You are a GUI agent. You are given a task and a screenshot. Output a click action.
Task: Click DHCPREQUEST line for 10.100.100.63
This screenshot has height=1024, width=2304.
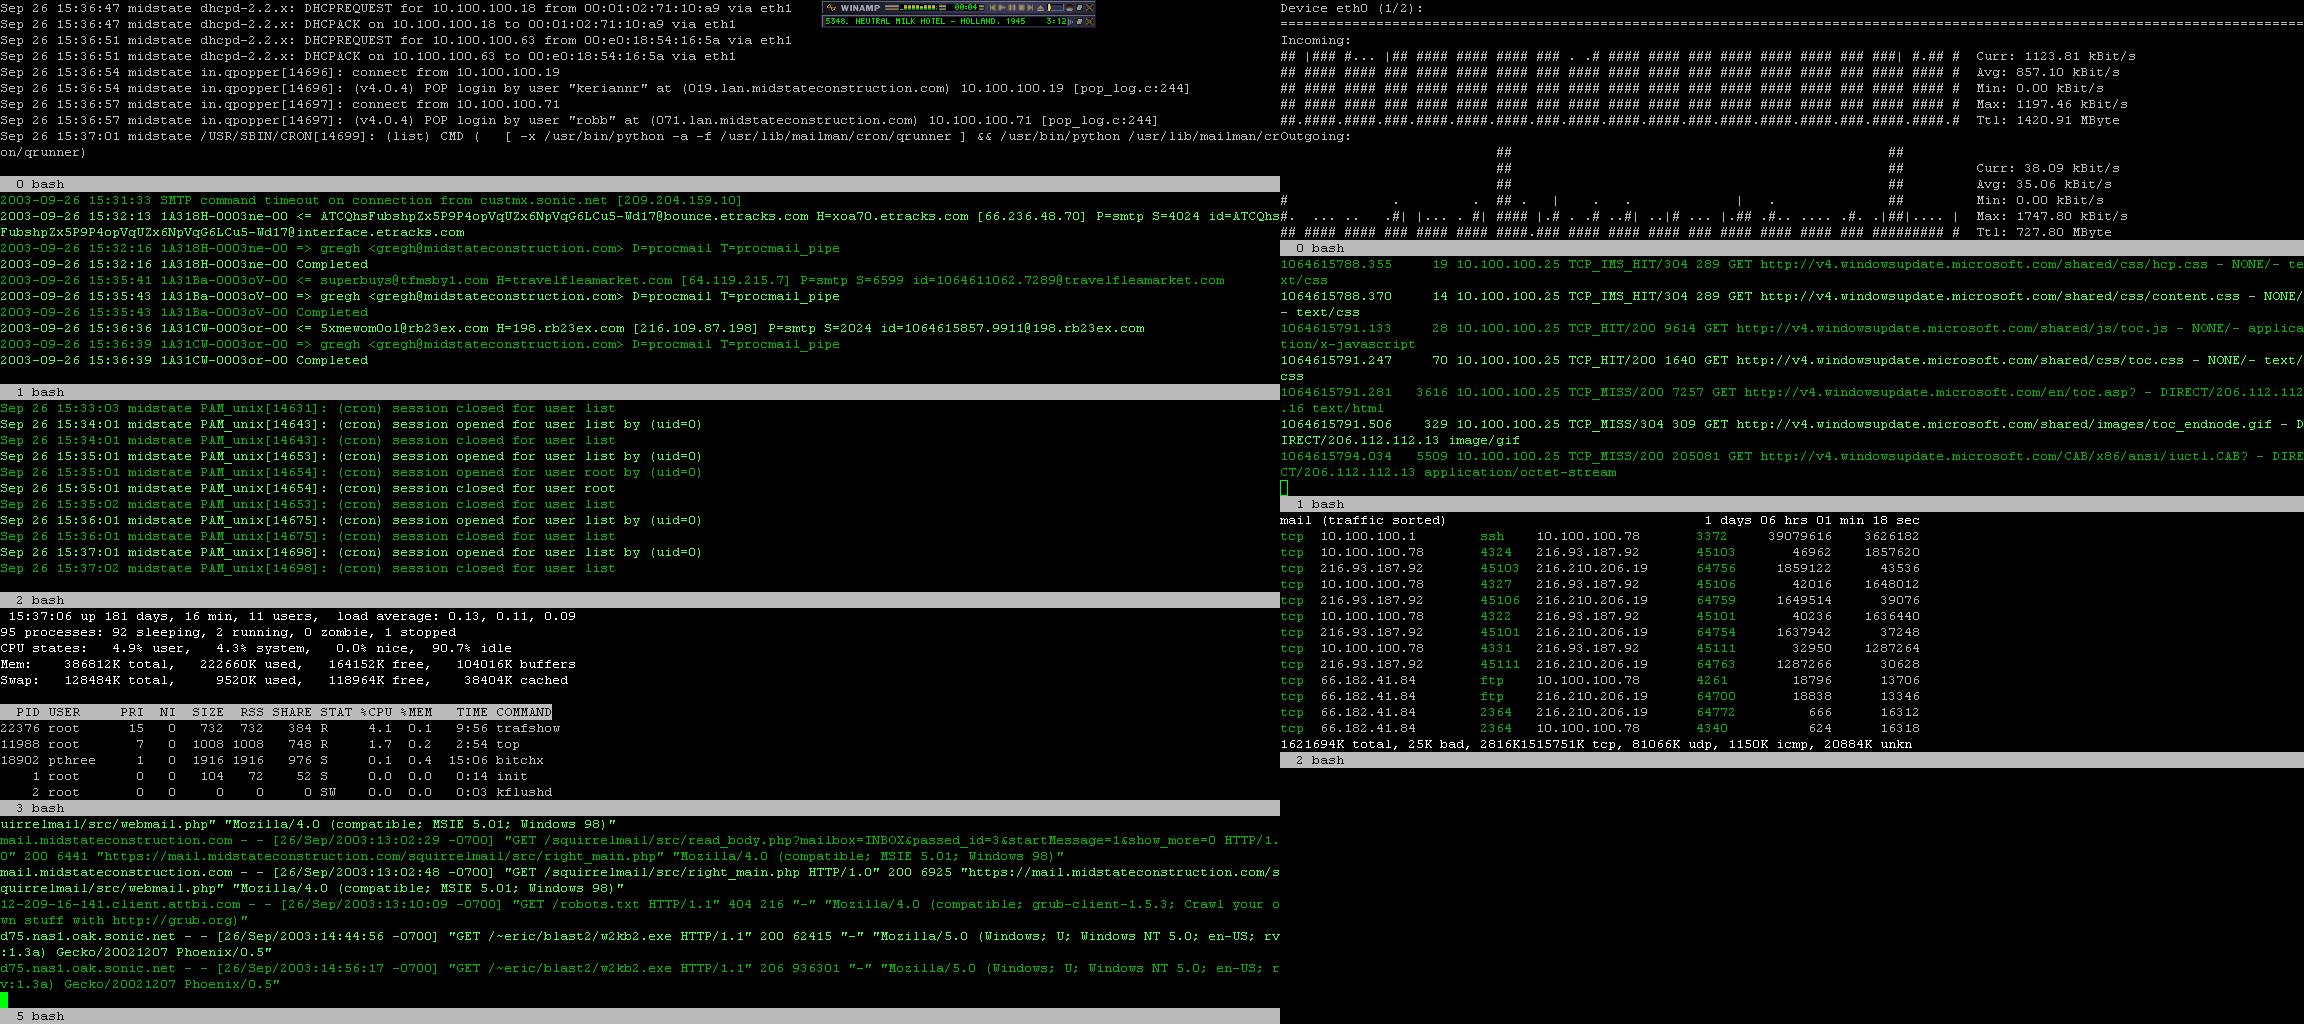click(396, 40)
